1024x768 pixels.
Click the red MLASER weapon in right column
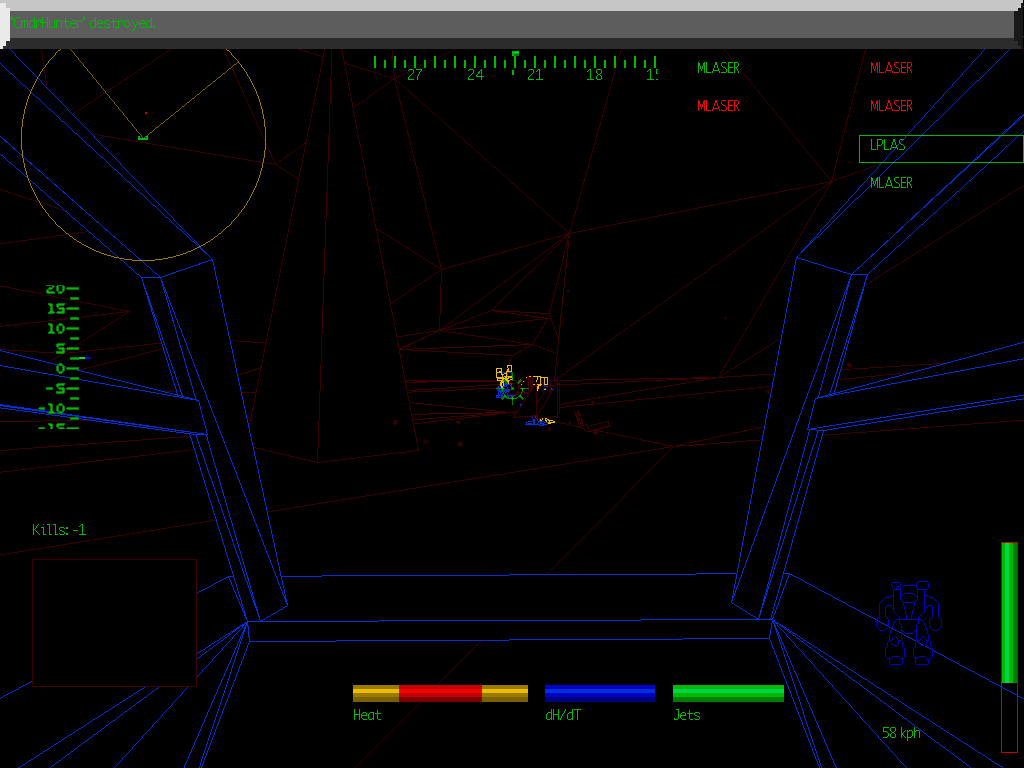tap(891, 68)
